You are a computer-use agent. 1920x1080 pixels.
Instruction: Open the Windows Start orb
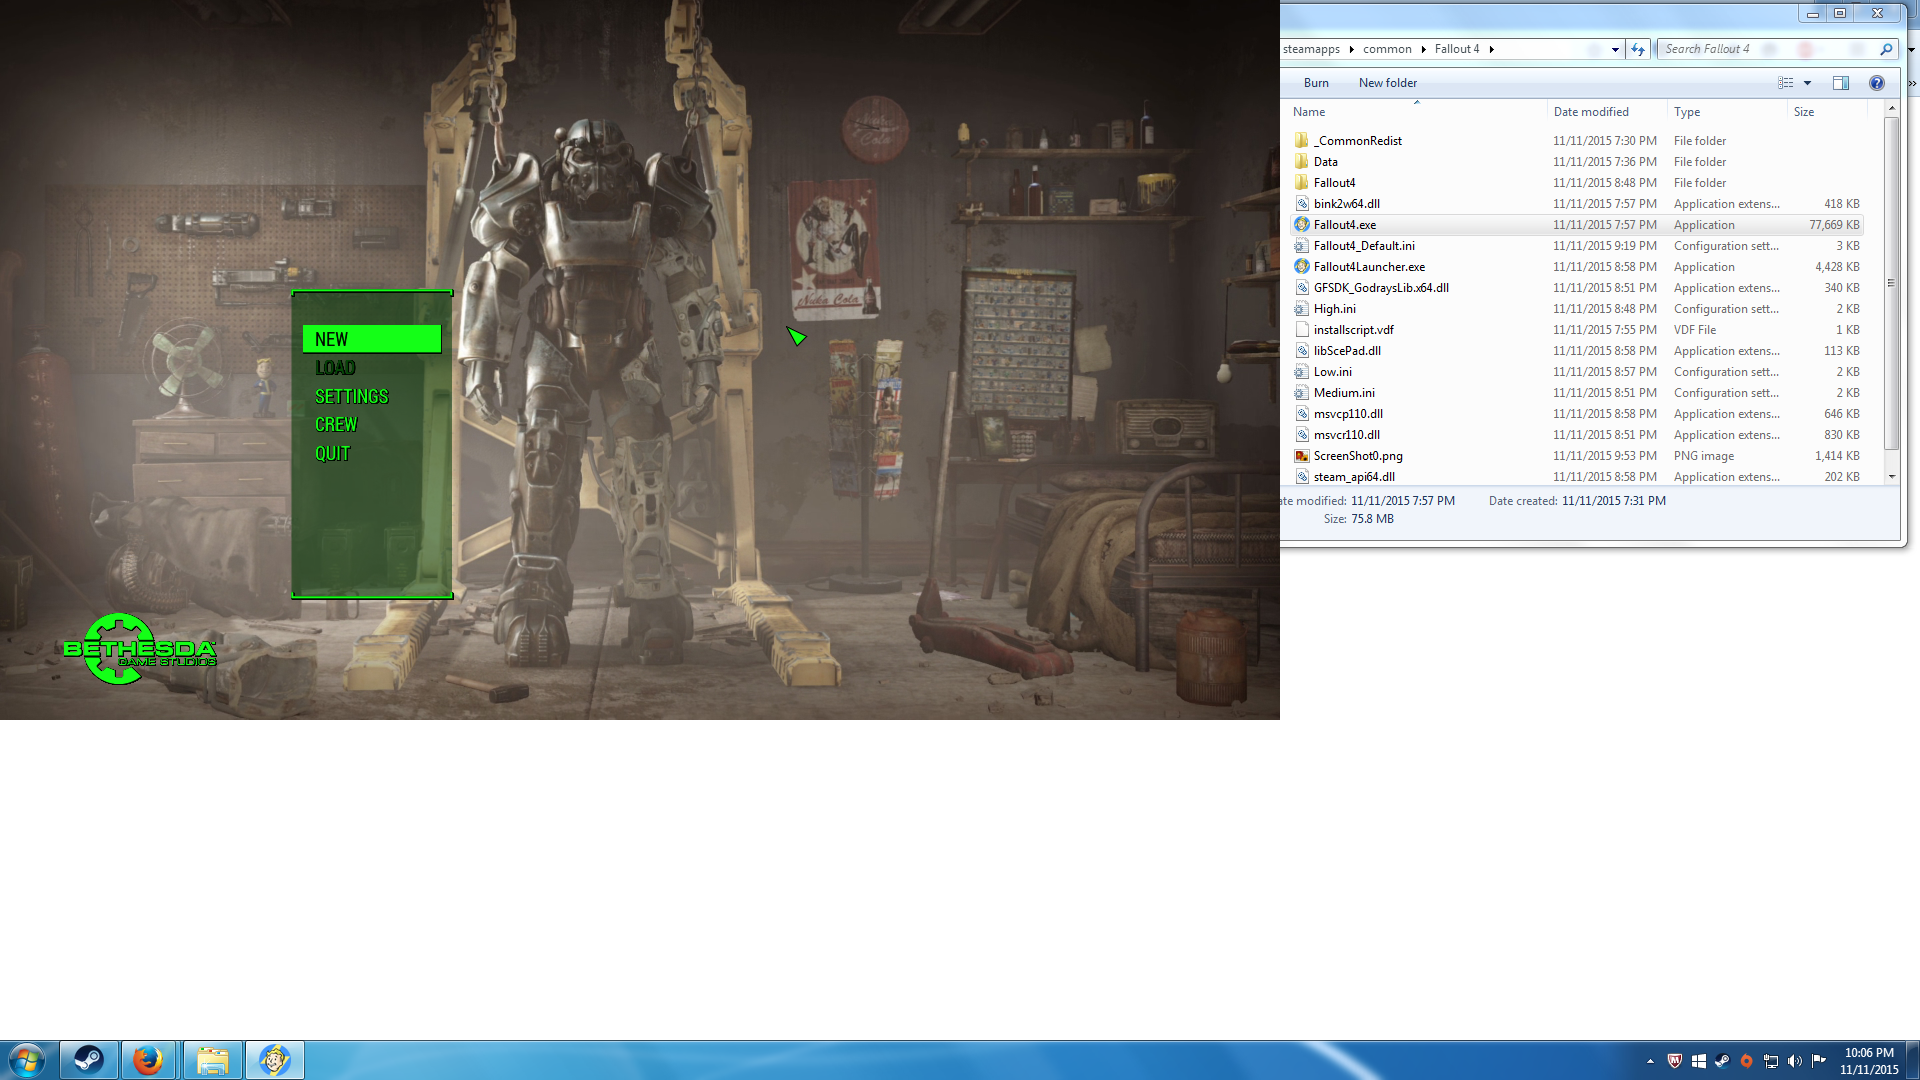27,1060
